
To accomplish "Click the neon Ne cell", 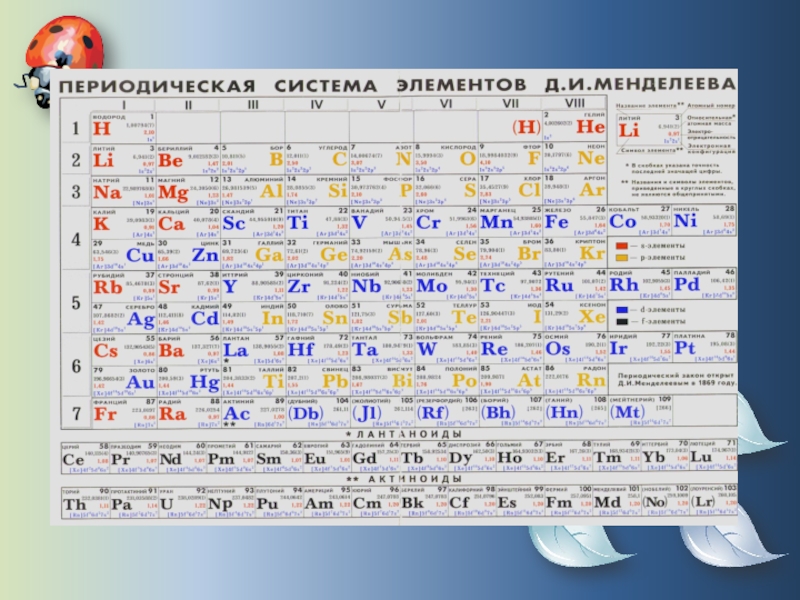I will (574, 158).
